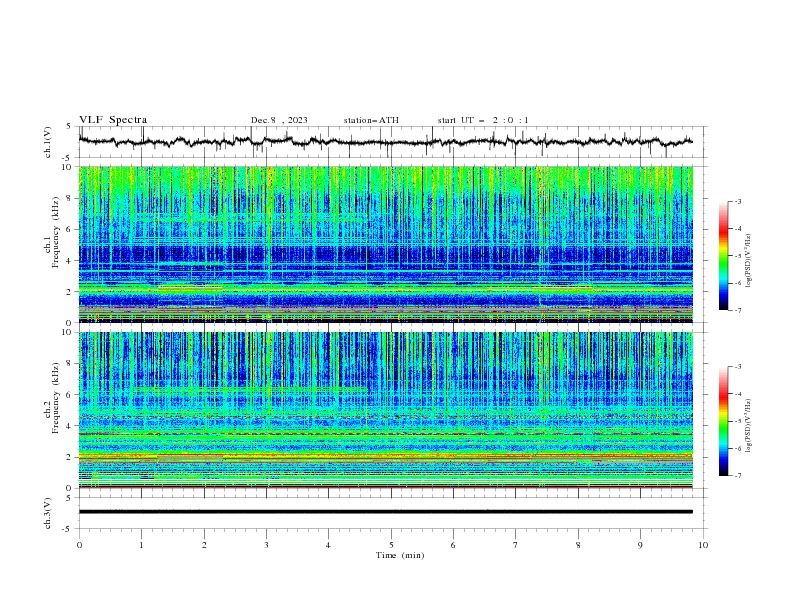792x612 pixels.
Task: Click inside the ch.2 spectrogram panel
Action: coord(385,410)
